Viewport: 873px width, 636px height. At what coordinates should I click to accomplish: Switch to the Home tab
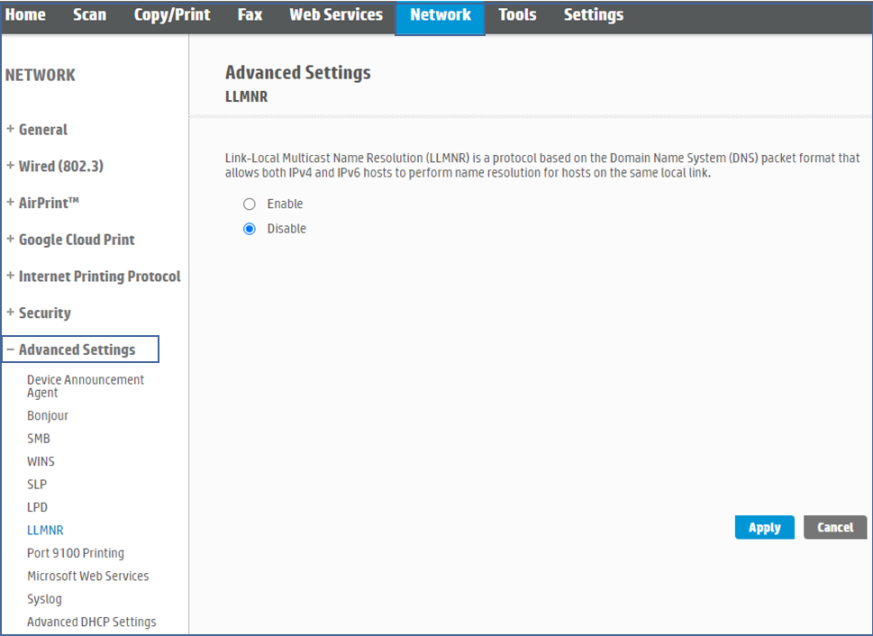click(26, 15)
